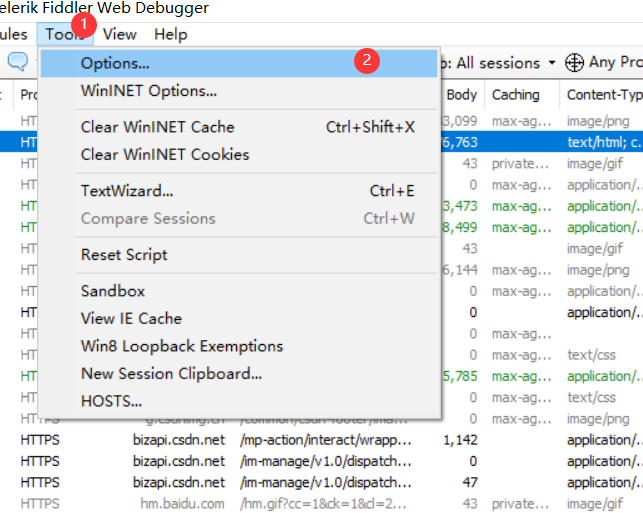Screen dimensions: 643x513
Task: Click the Any Process toolbar button
Action: coord(604,63)
